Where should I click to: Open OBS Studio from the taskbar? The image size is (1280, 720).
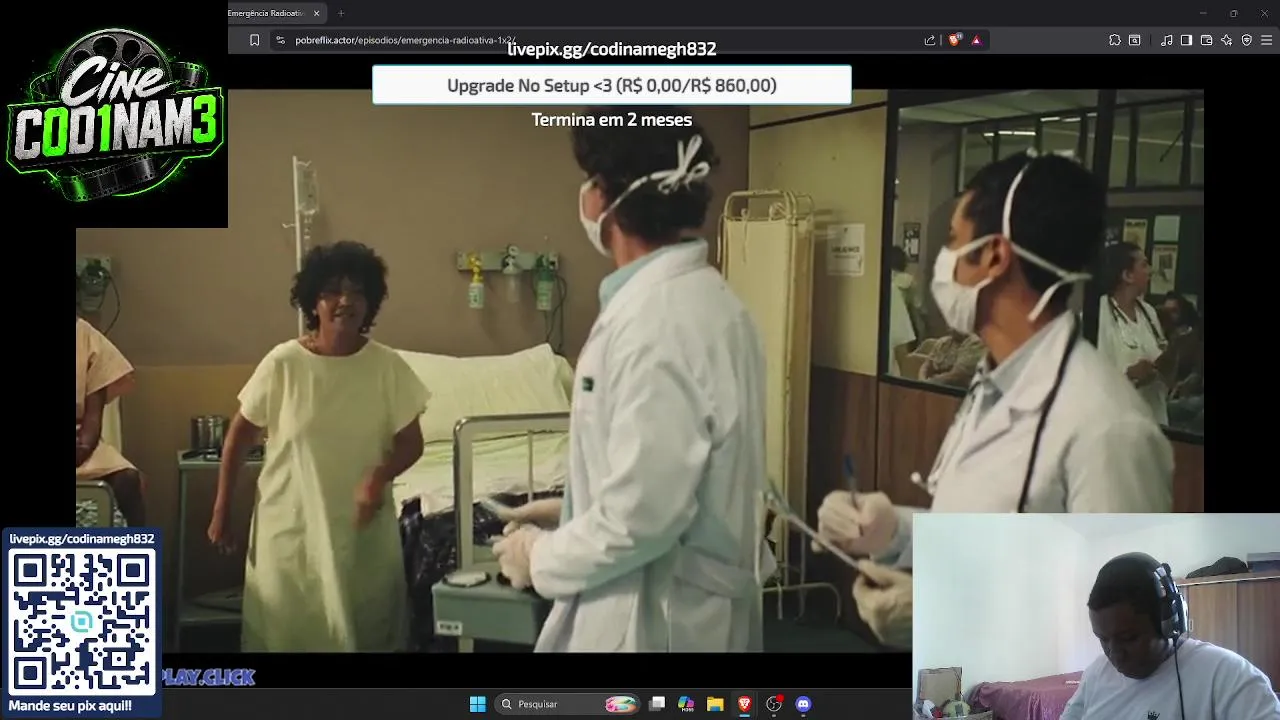pyautogui.click(x=773, y=704)
